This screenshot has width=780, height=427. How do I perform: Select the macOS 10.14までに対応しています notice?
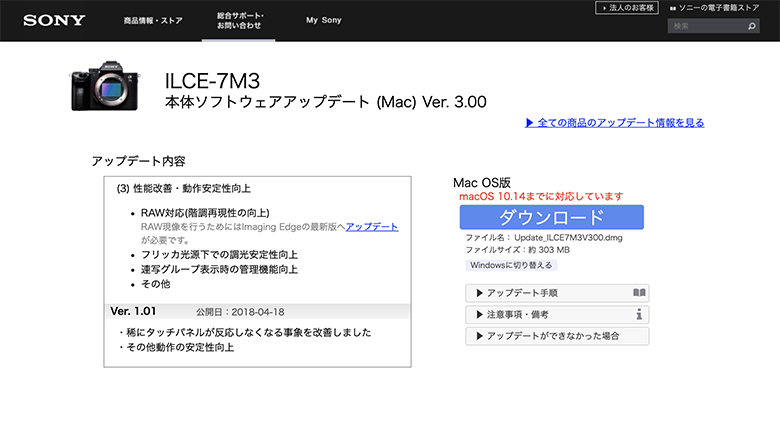(x=541, y=197)
